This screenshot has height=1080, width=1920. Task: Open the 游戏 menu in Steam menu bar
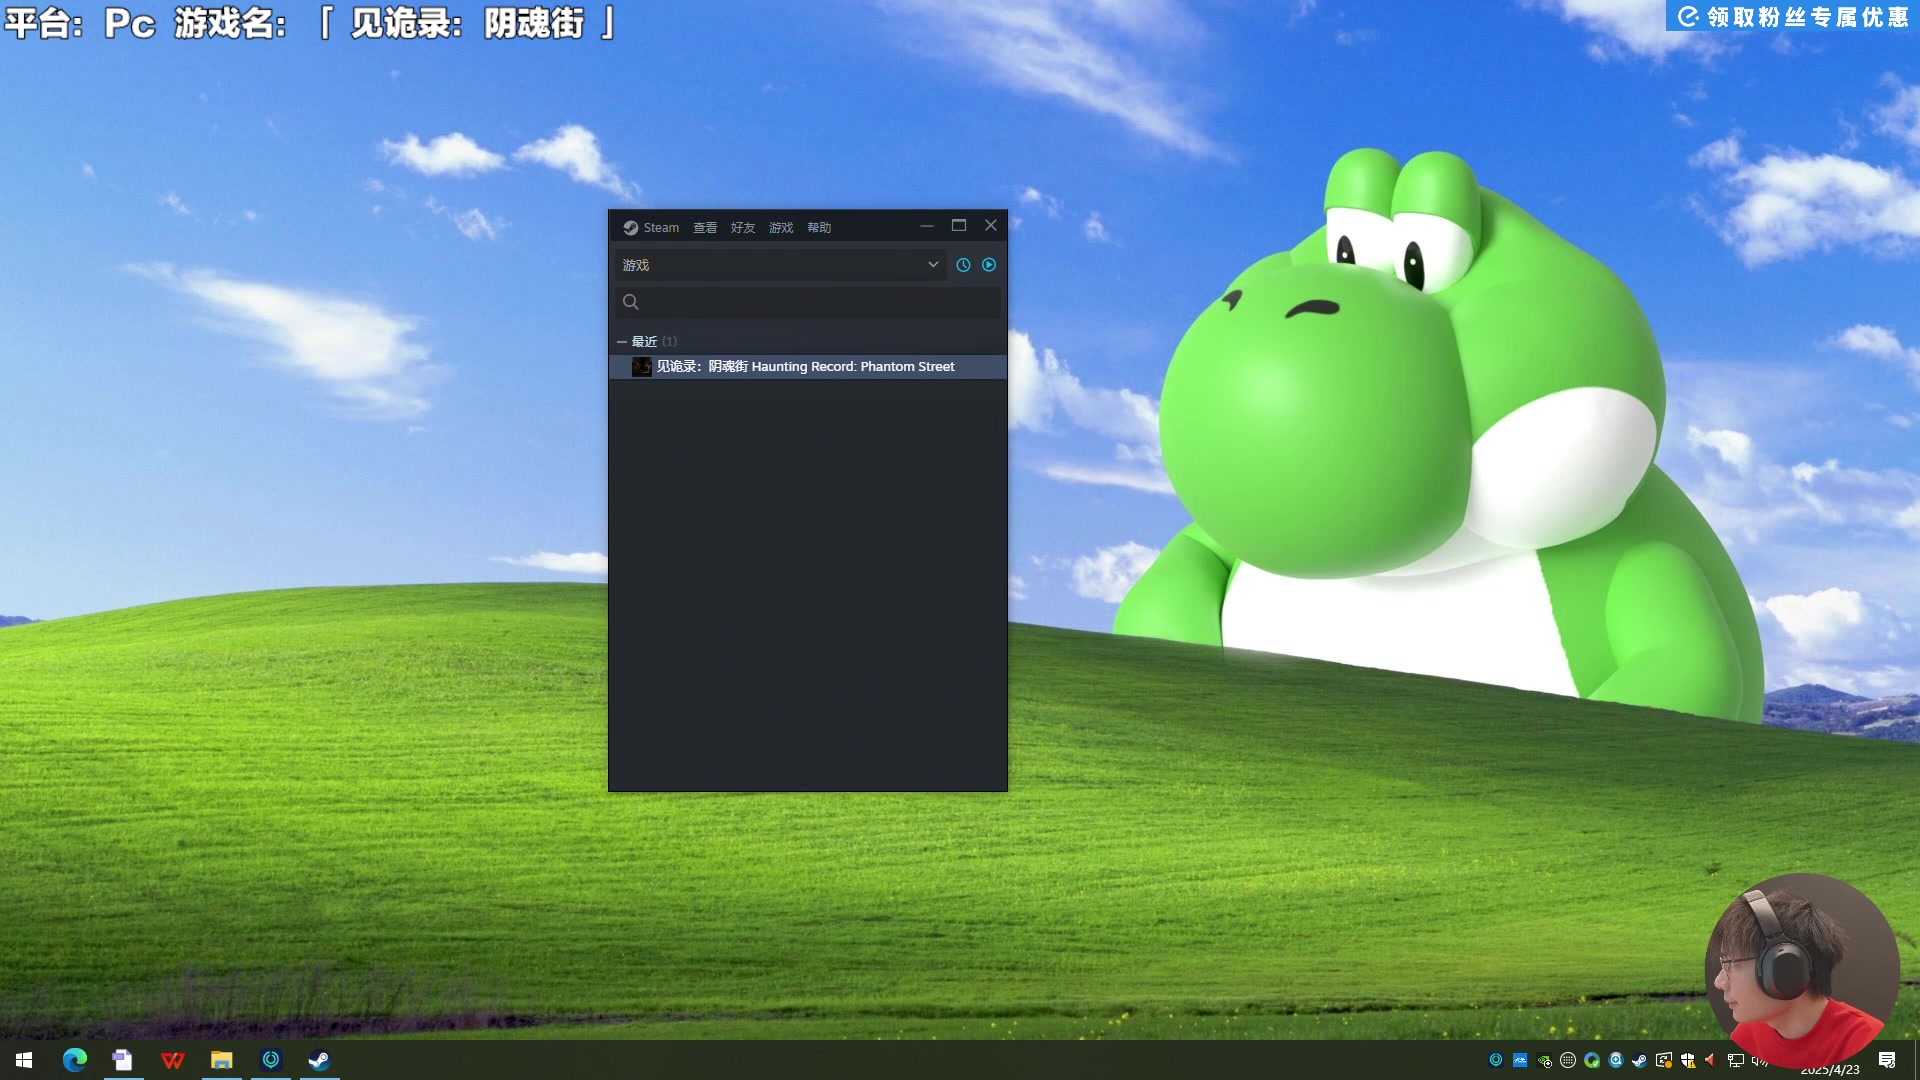click(x=781, y=228)
